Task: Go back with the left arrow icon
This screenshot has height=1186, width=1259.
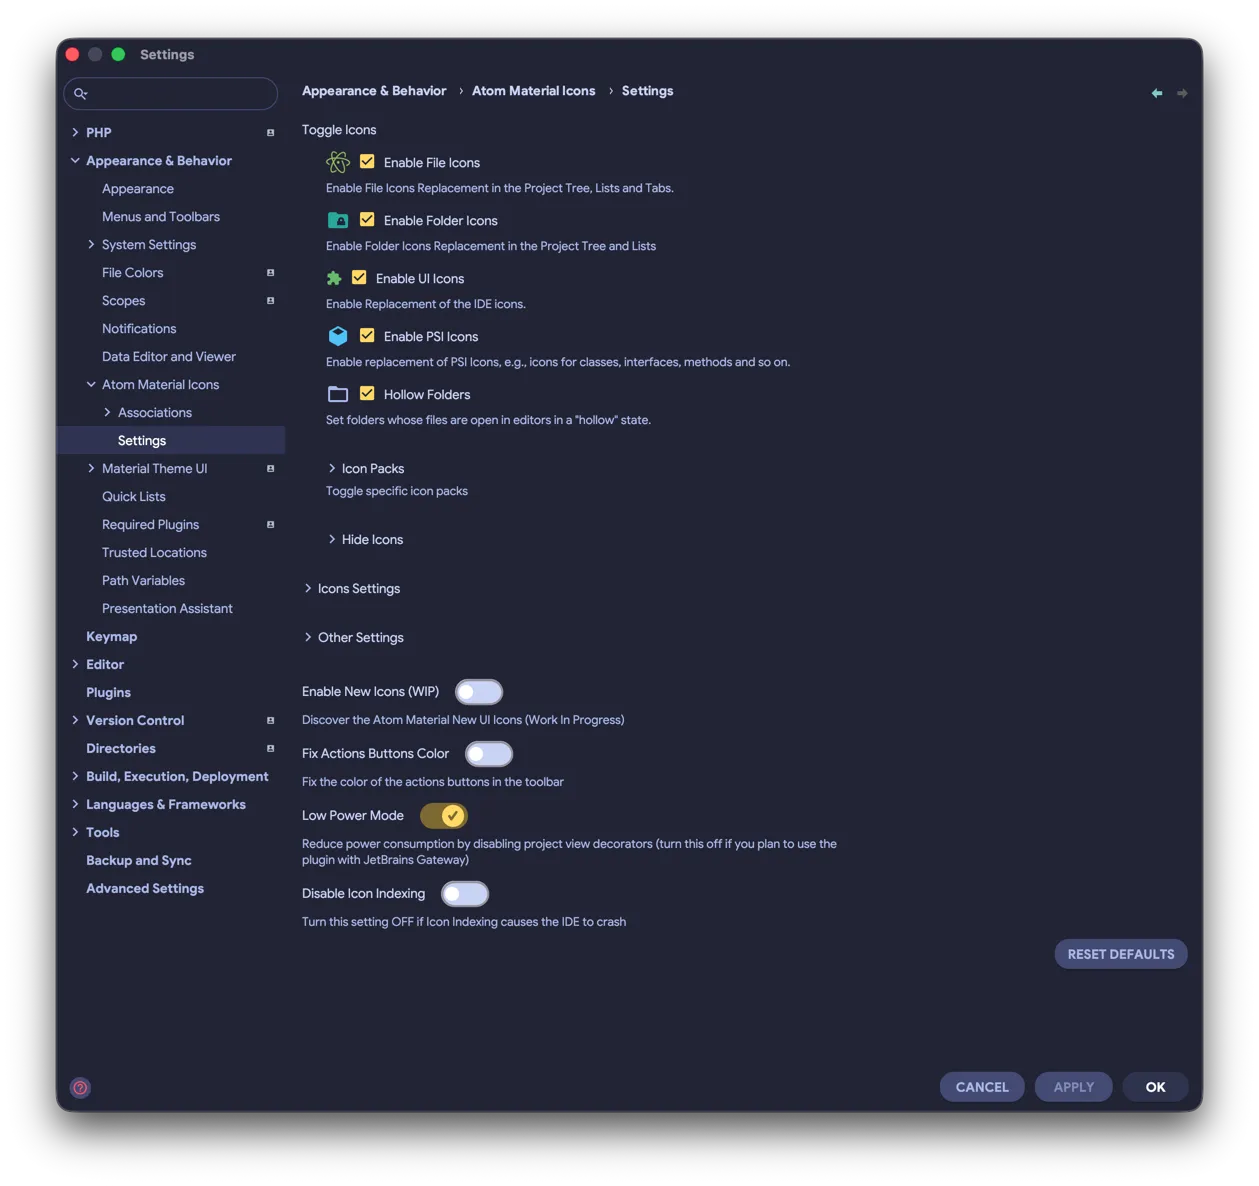Action: [1157, 93]
